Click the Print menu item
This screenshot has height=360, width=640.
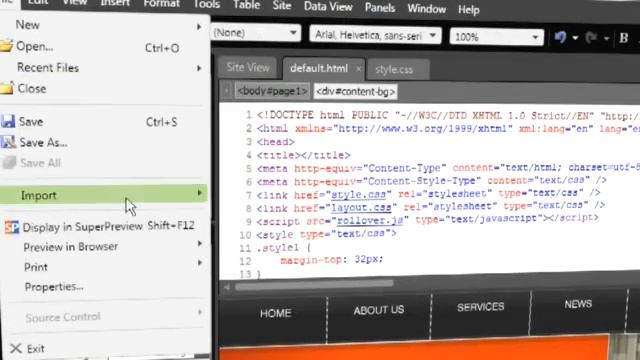coord(36,267)
